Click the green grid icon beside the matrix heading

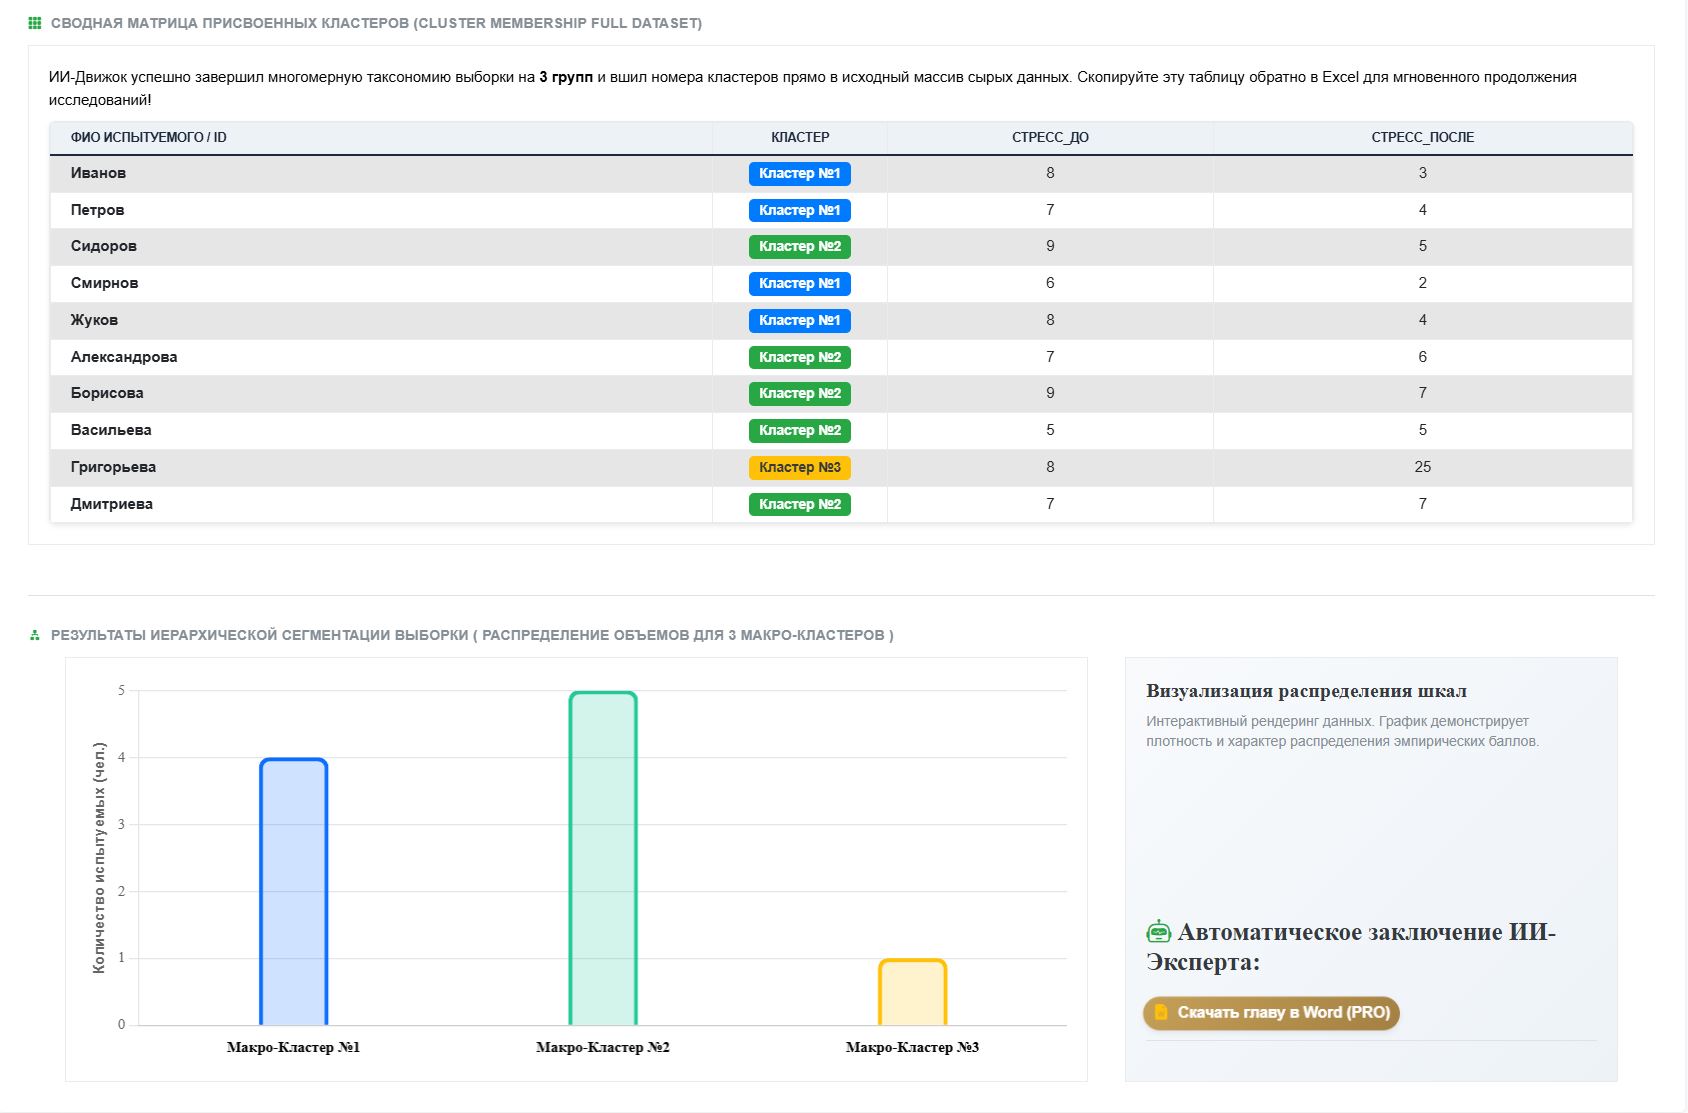(x=35, y=23)
